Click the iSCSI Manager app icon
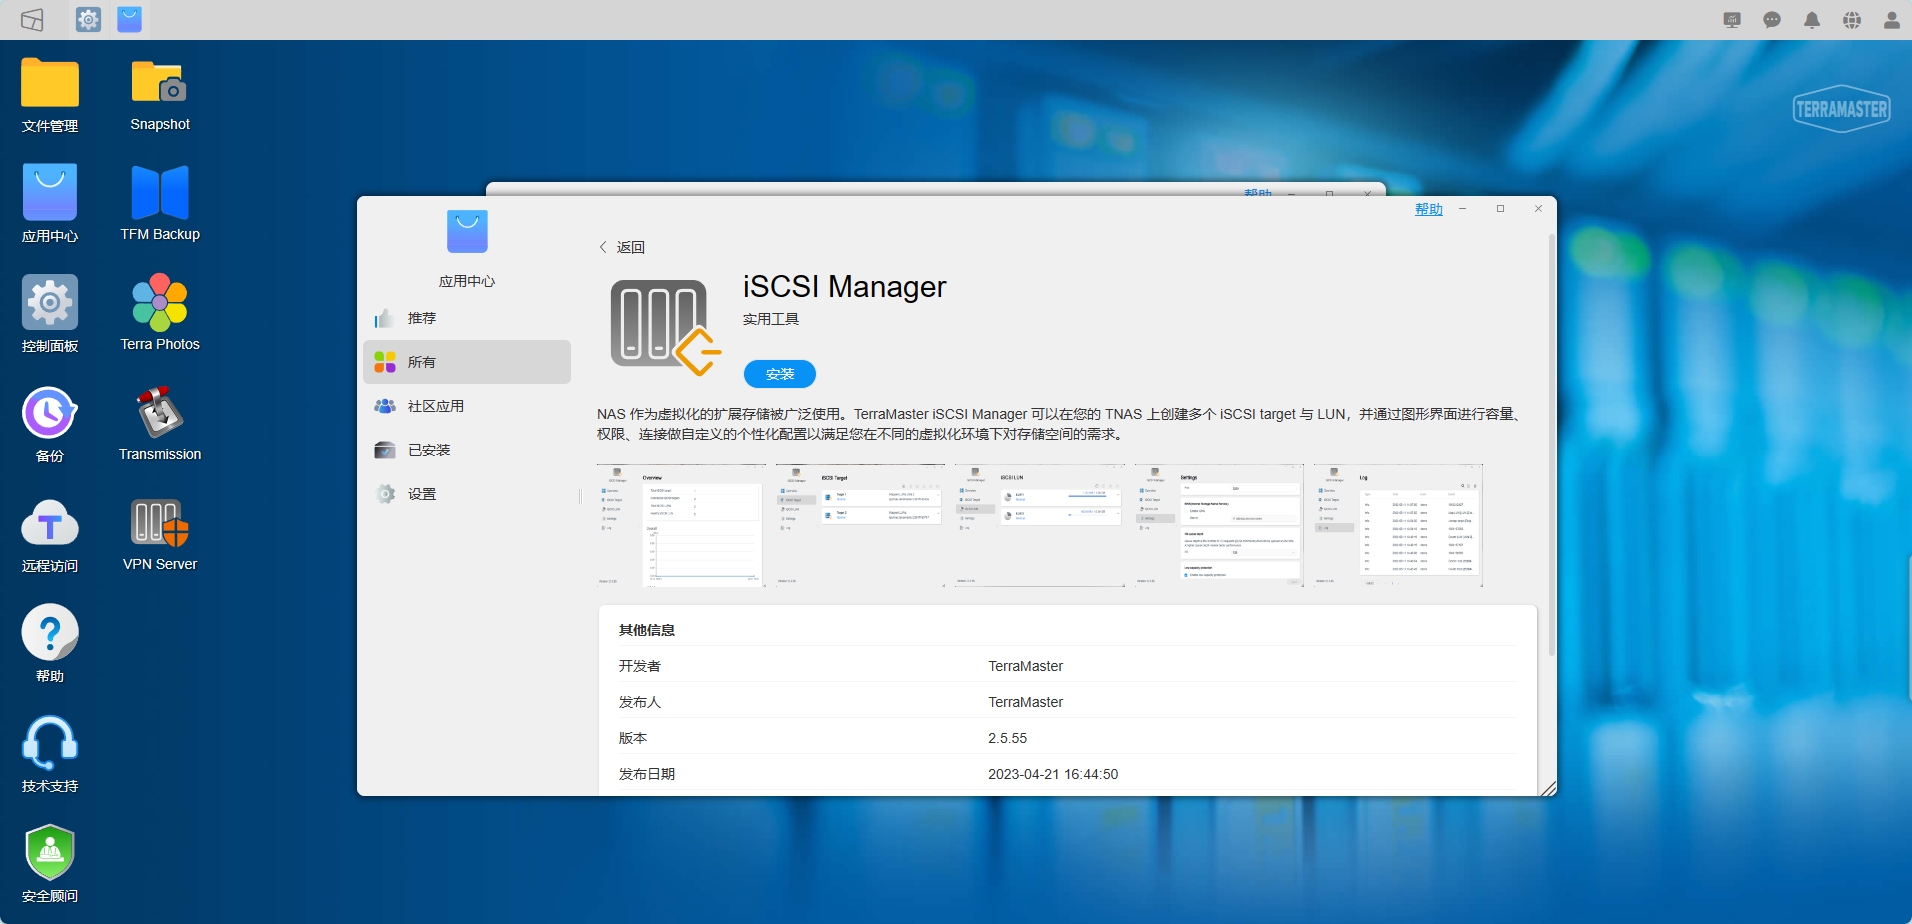Image resolution: width=1912 pixels, height=924 pixels. [665, 327]
